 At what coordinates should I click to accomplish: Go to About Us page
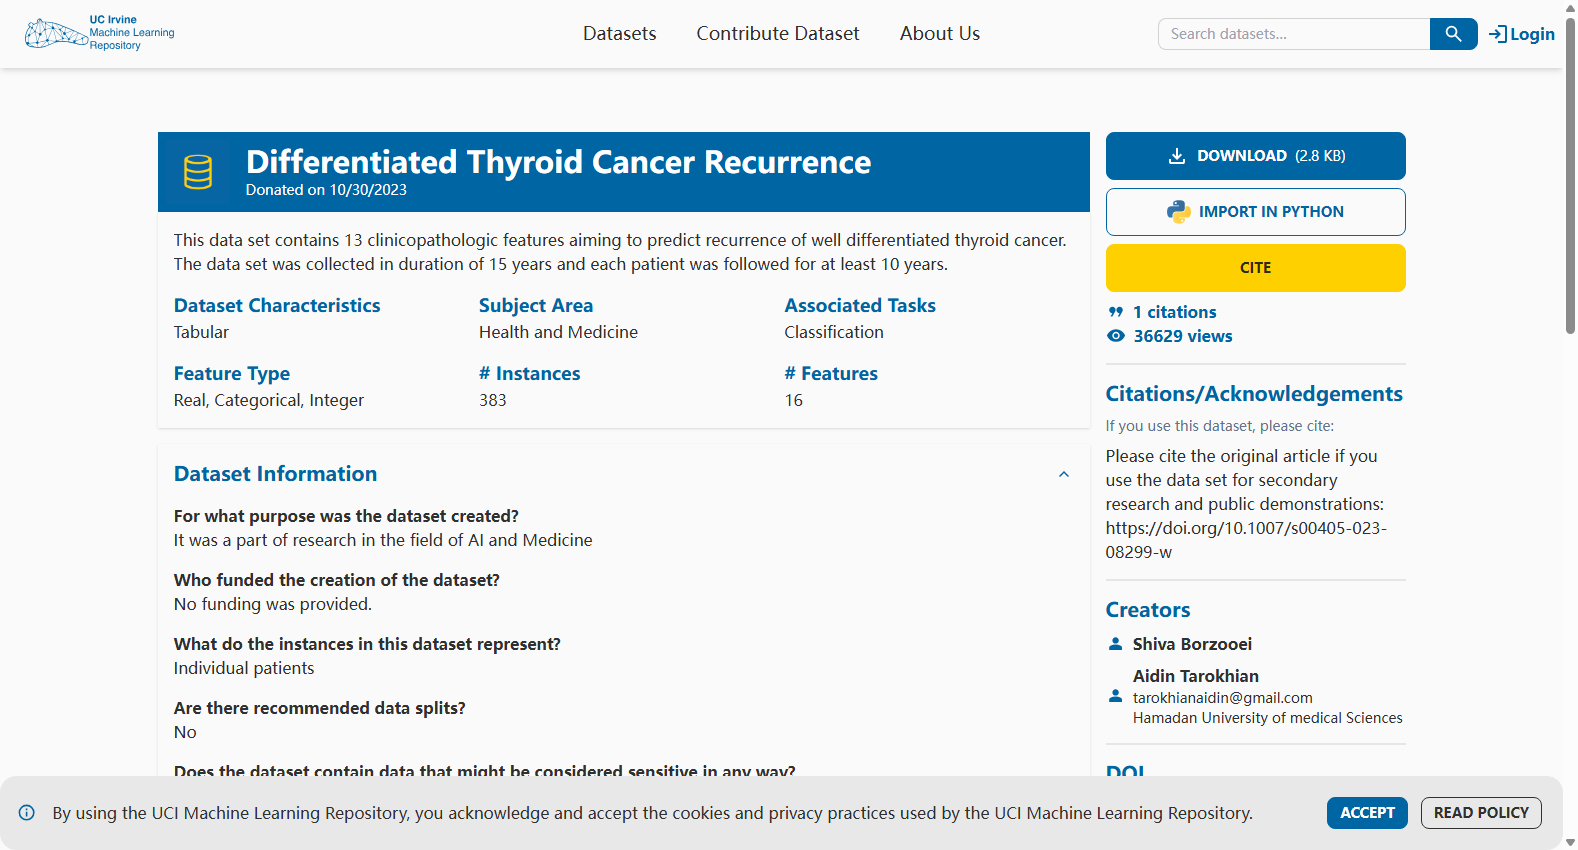[940, 34]
